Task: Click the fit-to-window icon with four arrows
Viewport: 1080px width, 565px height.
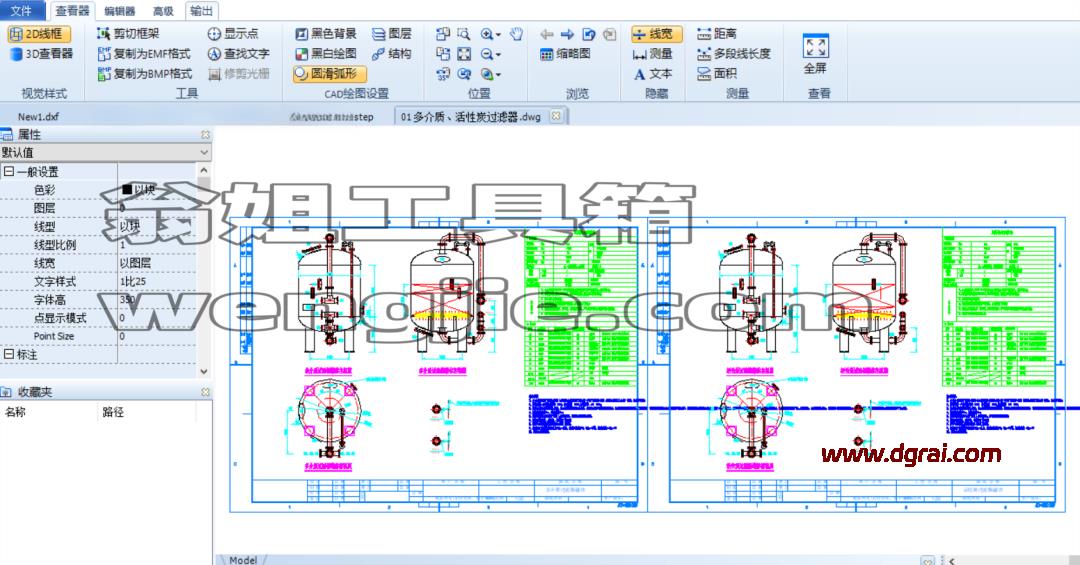Action: tap(464, 54)
